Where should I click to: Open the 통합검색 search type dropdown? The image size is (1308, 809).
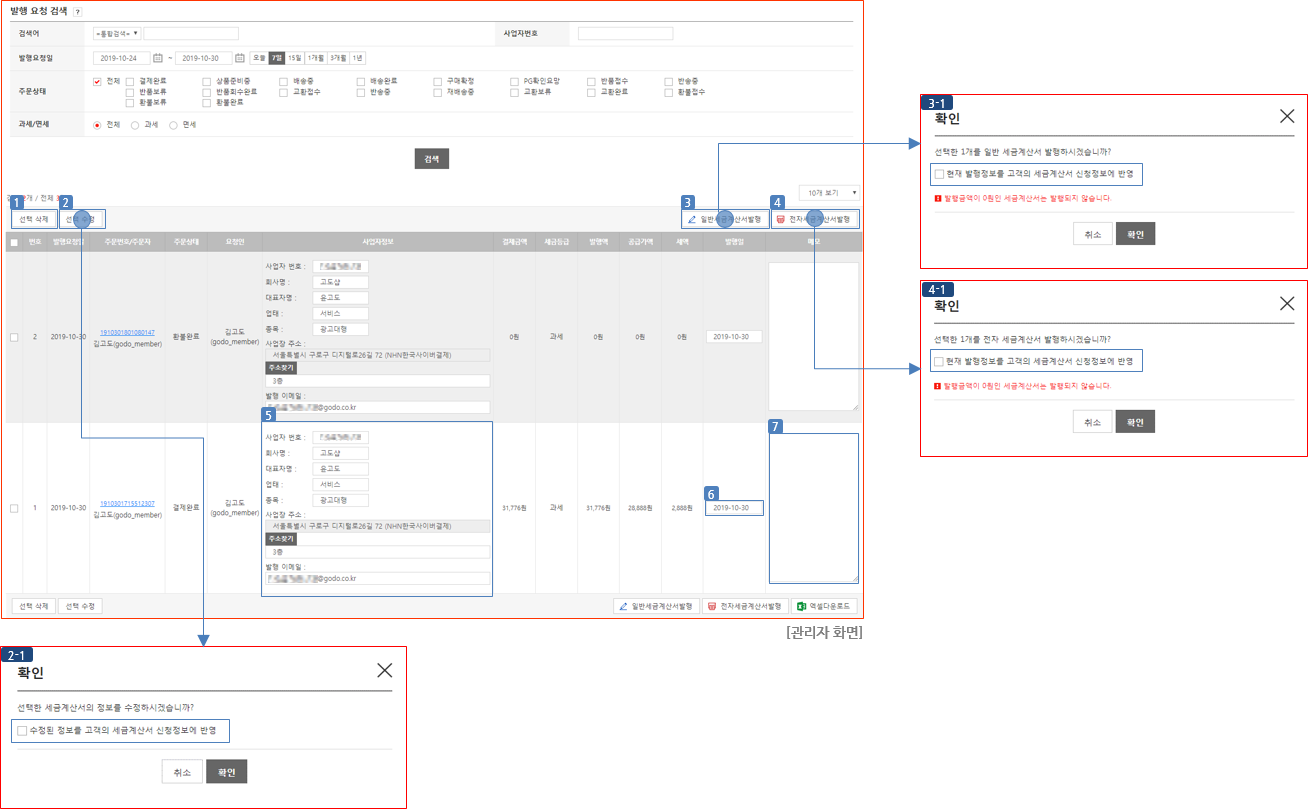[x=117, y=34]
